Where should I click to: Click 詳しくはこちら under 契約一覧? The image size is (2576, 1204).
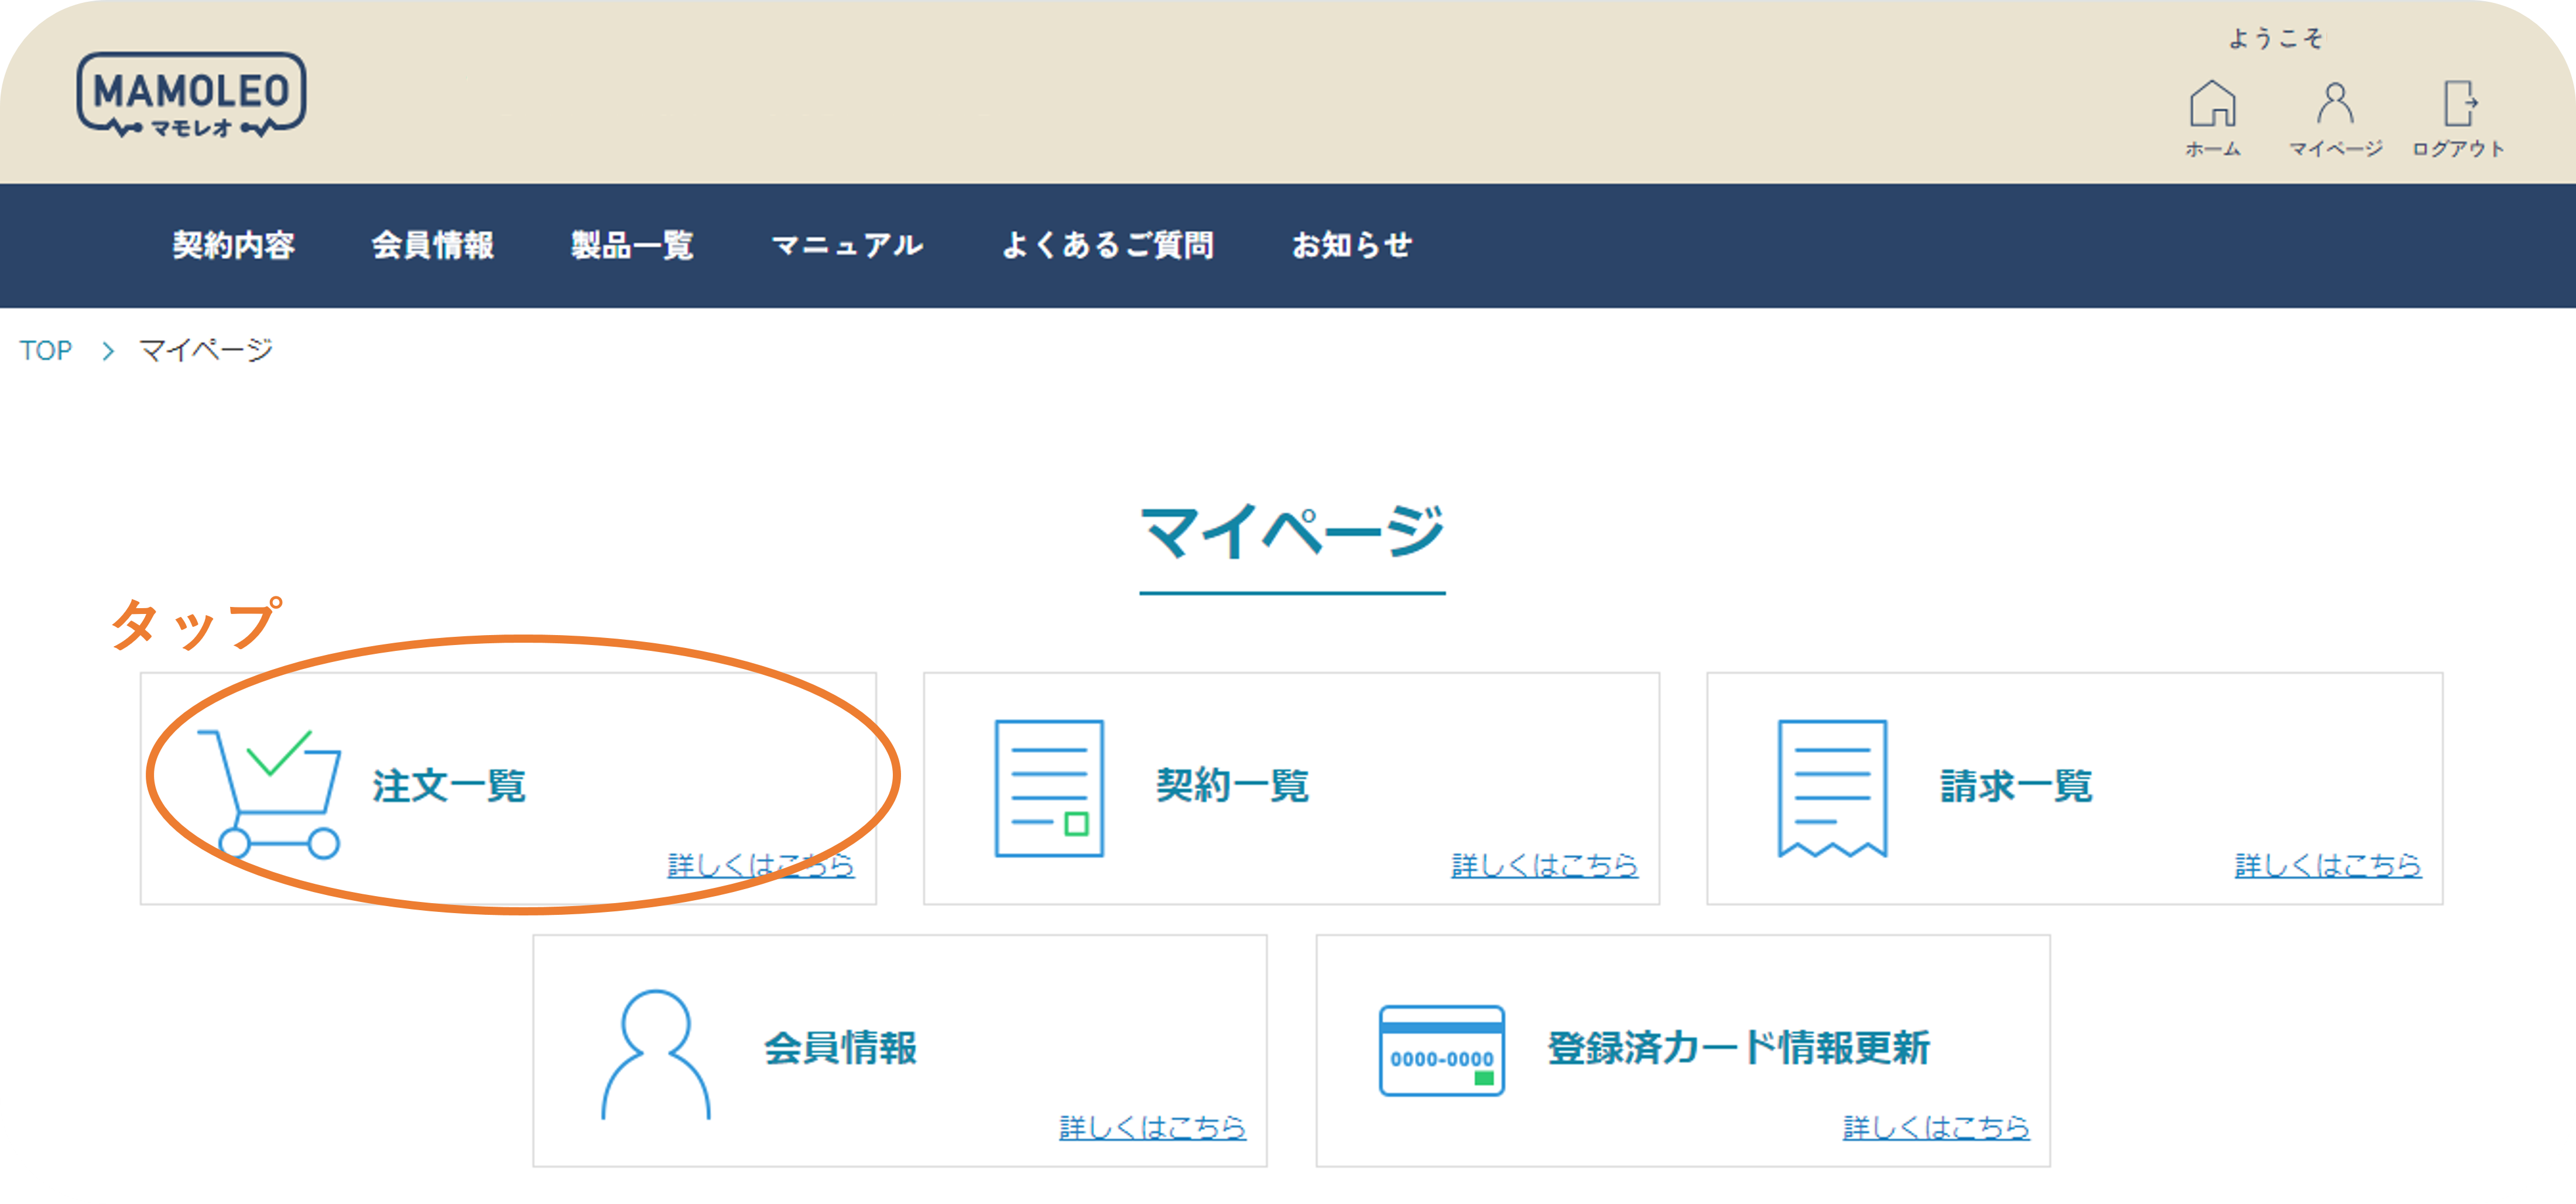pos(1545,865)
